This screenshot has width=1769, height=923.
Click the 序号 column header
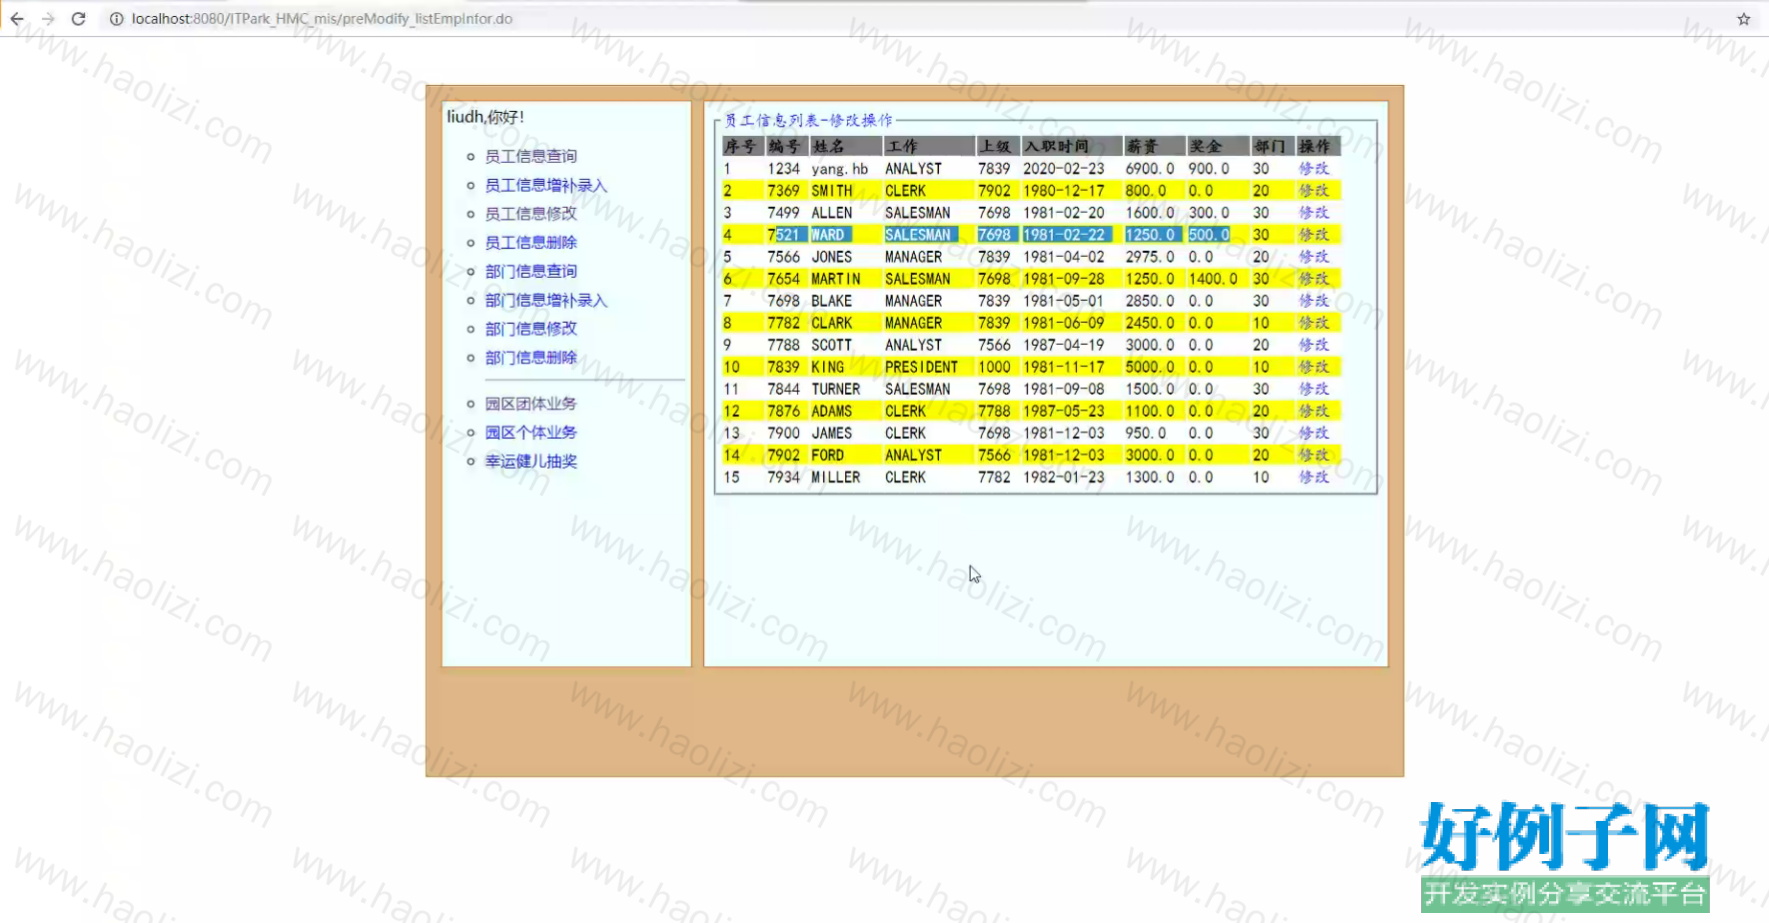tap(742, 146)
